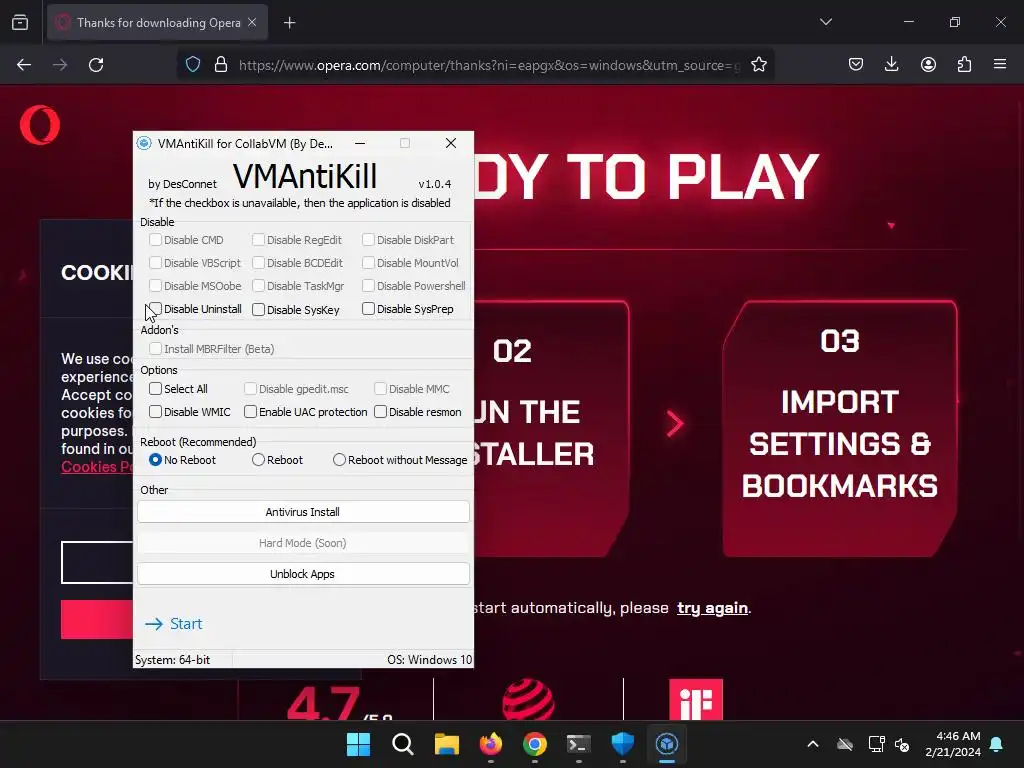This screenshot has height=768, width=1024.
Task: Go back with the browser back arrow
Action: pyautogui.click(x=24, y=65)
